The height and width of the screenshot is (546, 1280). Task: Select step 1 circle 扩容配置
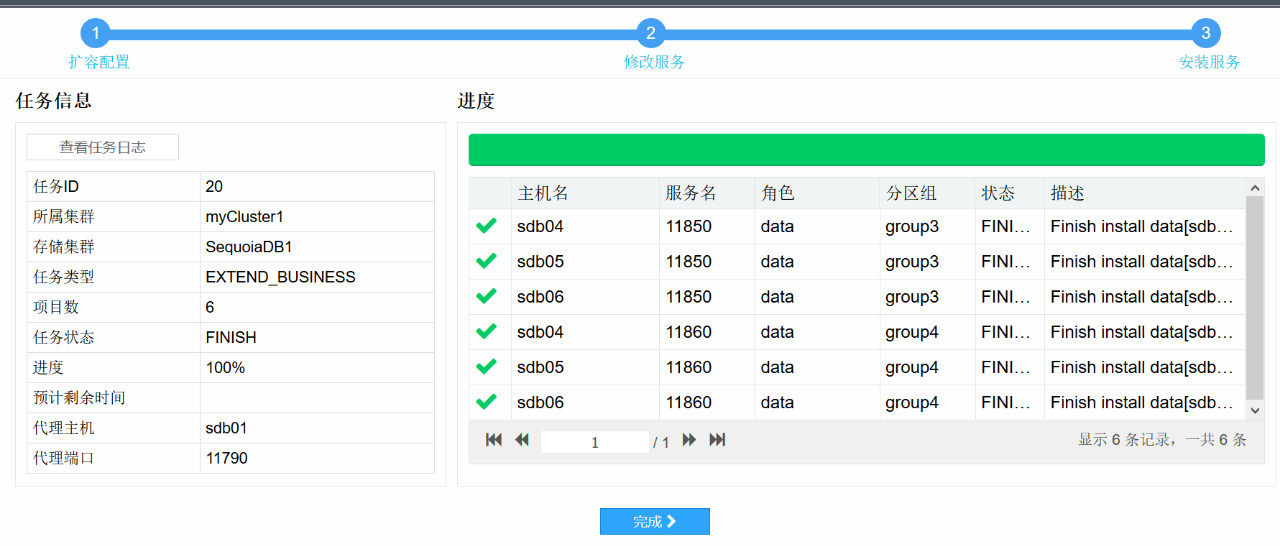(x=95, y=33)
